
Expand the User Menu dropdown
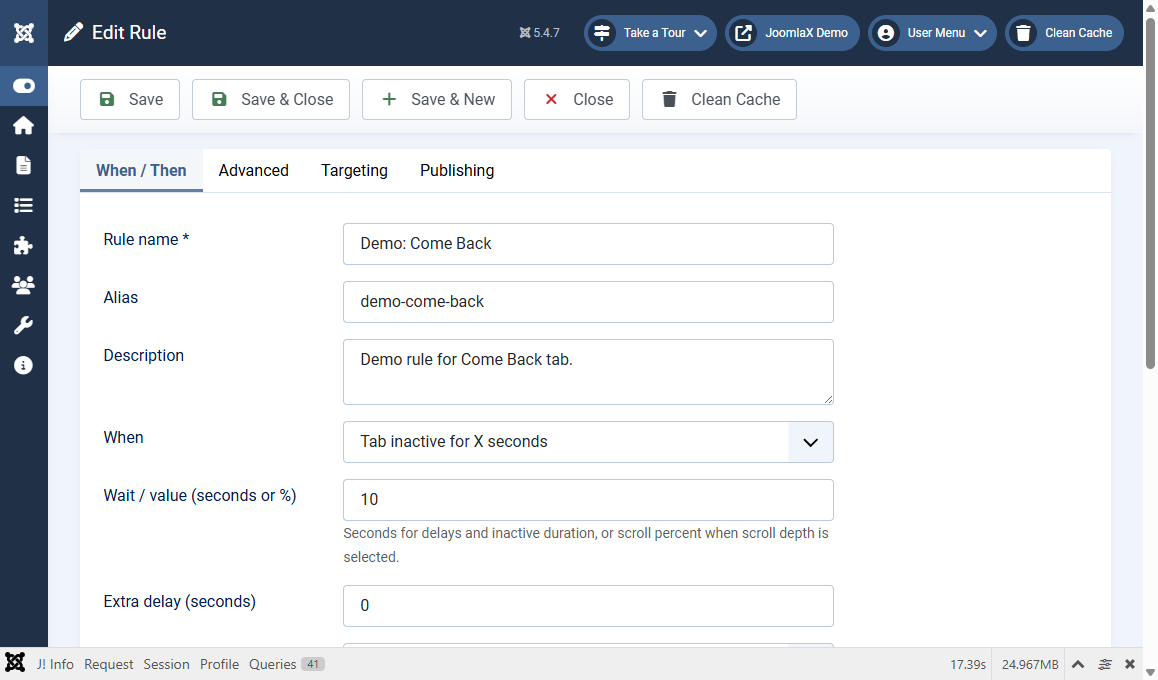point(932,32)
